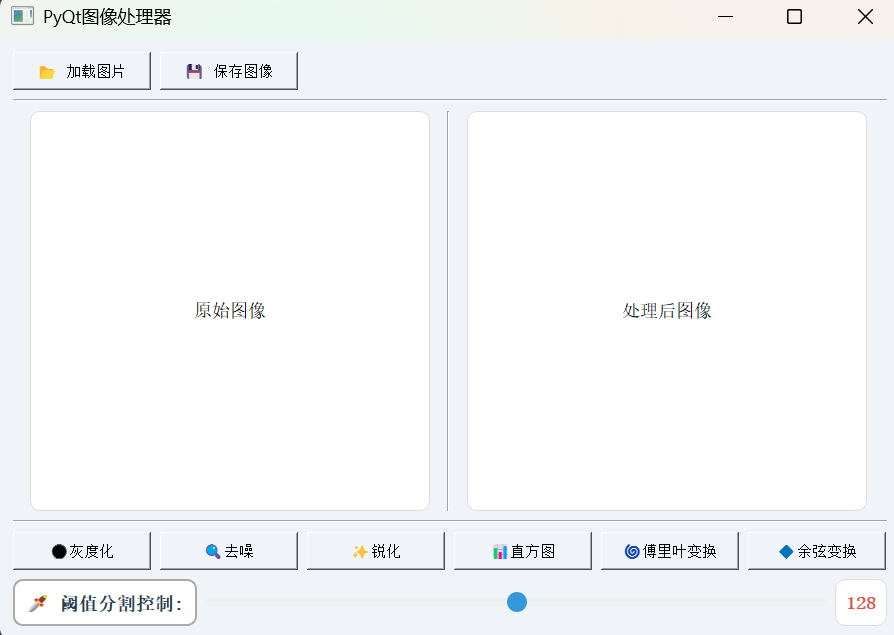Click the spiral icon for 傅里叶变换

point(632,551)
